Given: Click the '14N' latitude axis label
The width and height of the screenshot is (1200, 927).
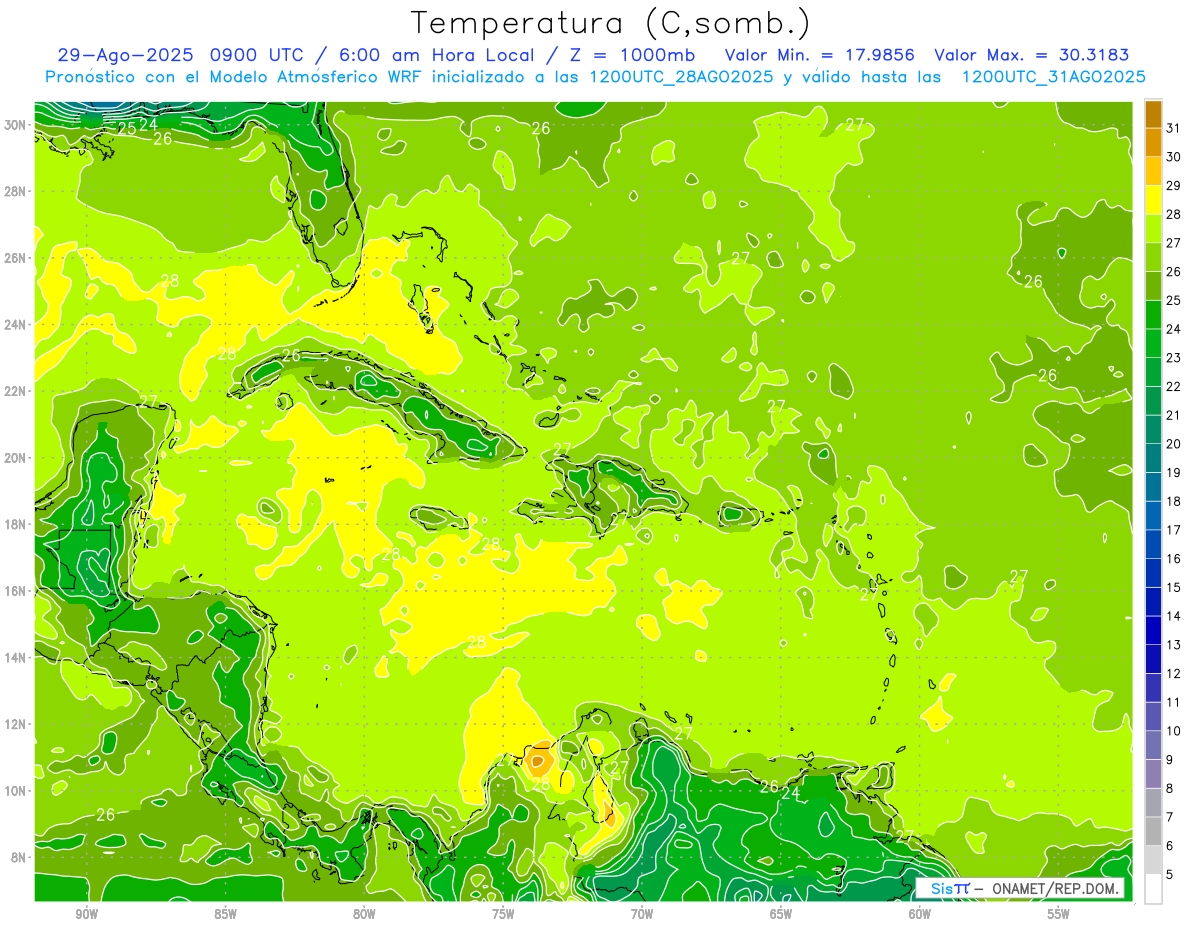Looking at the screenshot, I should coord(15,657).
